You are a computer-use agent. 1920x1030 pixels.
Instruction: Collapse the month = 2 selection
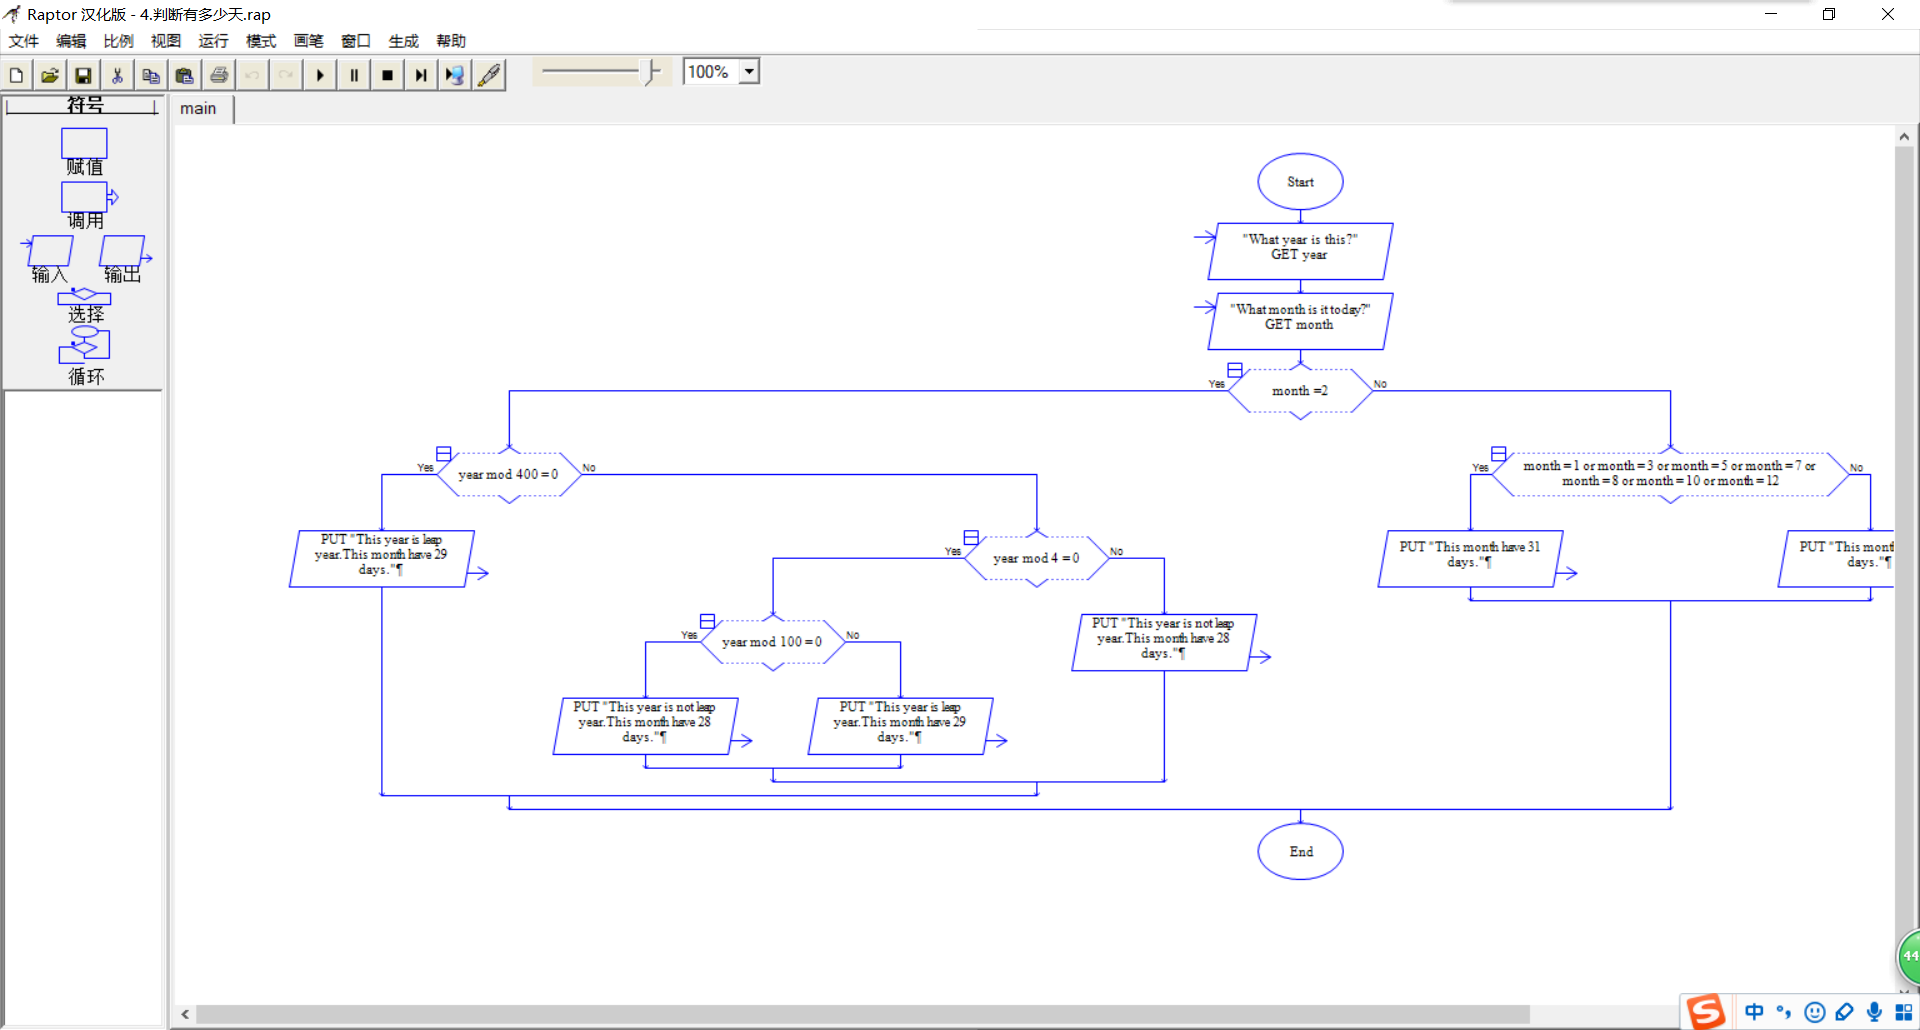1235,370
